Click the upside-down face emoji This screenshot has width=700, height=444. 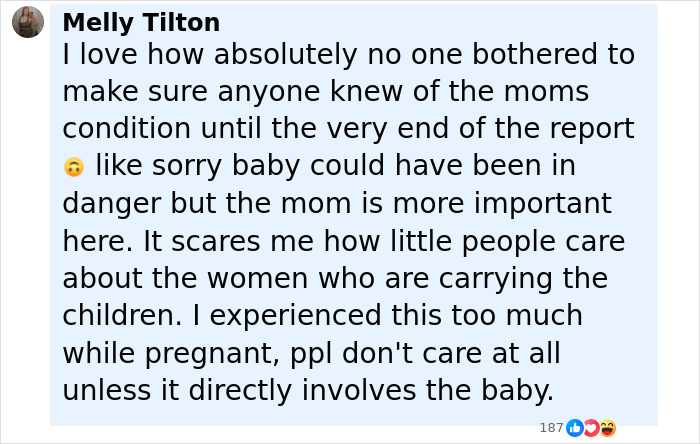pos(74,167)
